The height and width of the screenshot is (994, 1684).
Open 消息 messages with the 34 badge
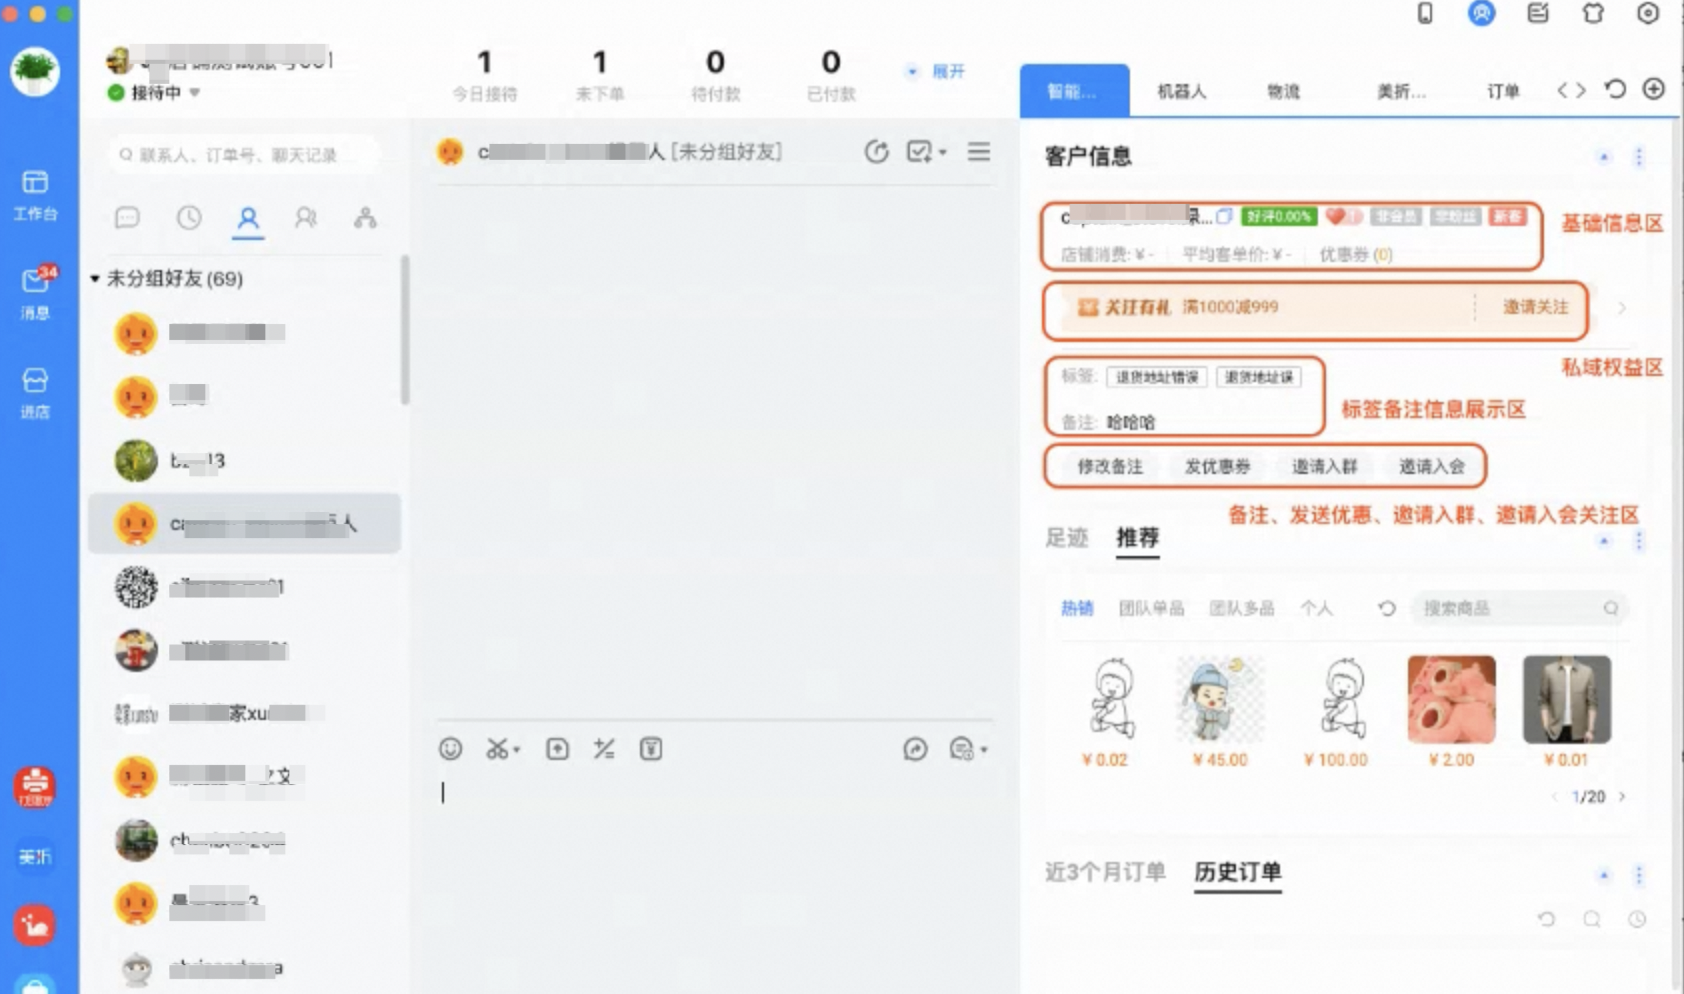35,292
